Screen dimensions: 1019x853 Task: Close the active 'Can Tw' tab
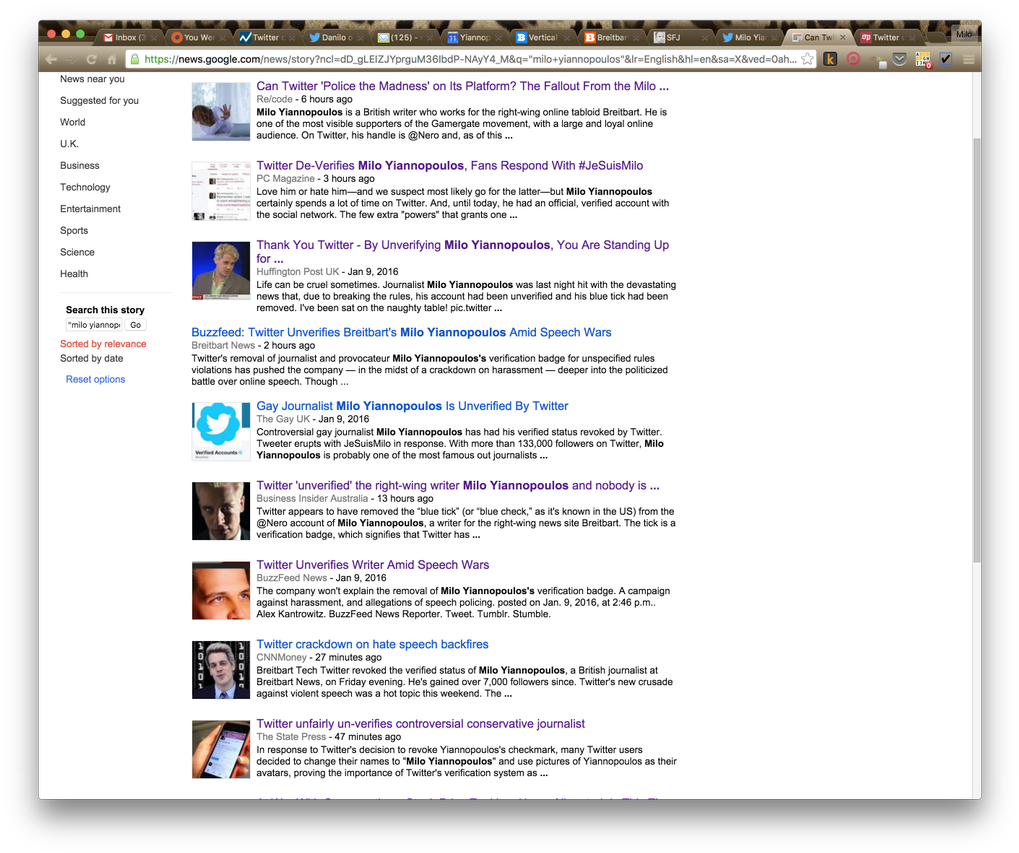[x=842, y=38]
